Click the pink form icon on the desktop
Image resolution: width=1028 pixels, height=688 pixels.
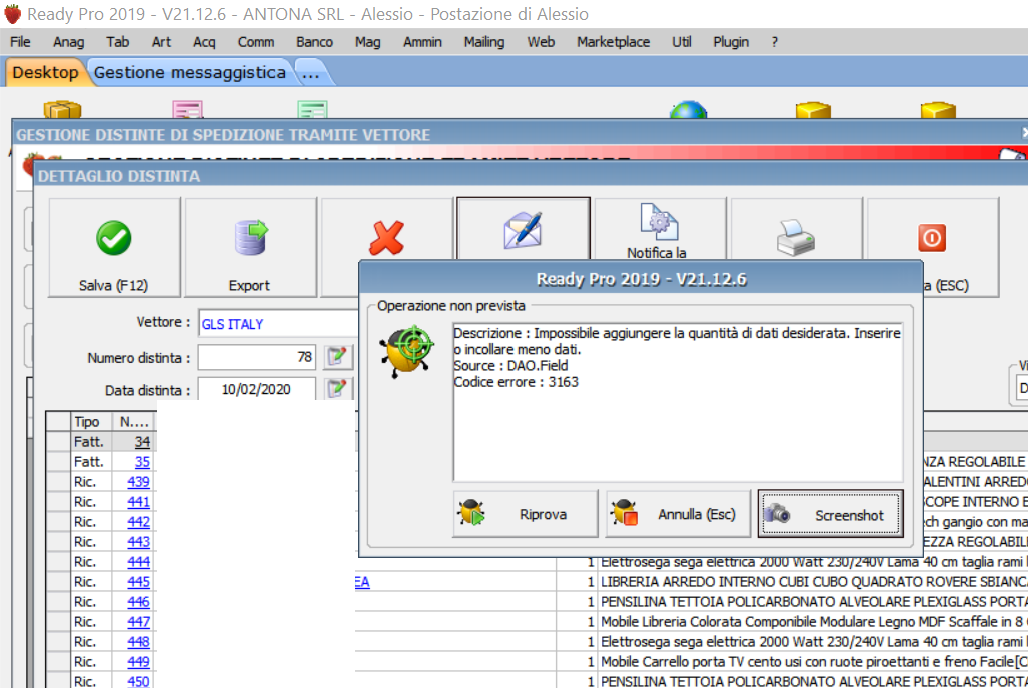tap(188, 109)
